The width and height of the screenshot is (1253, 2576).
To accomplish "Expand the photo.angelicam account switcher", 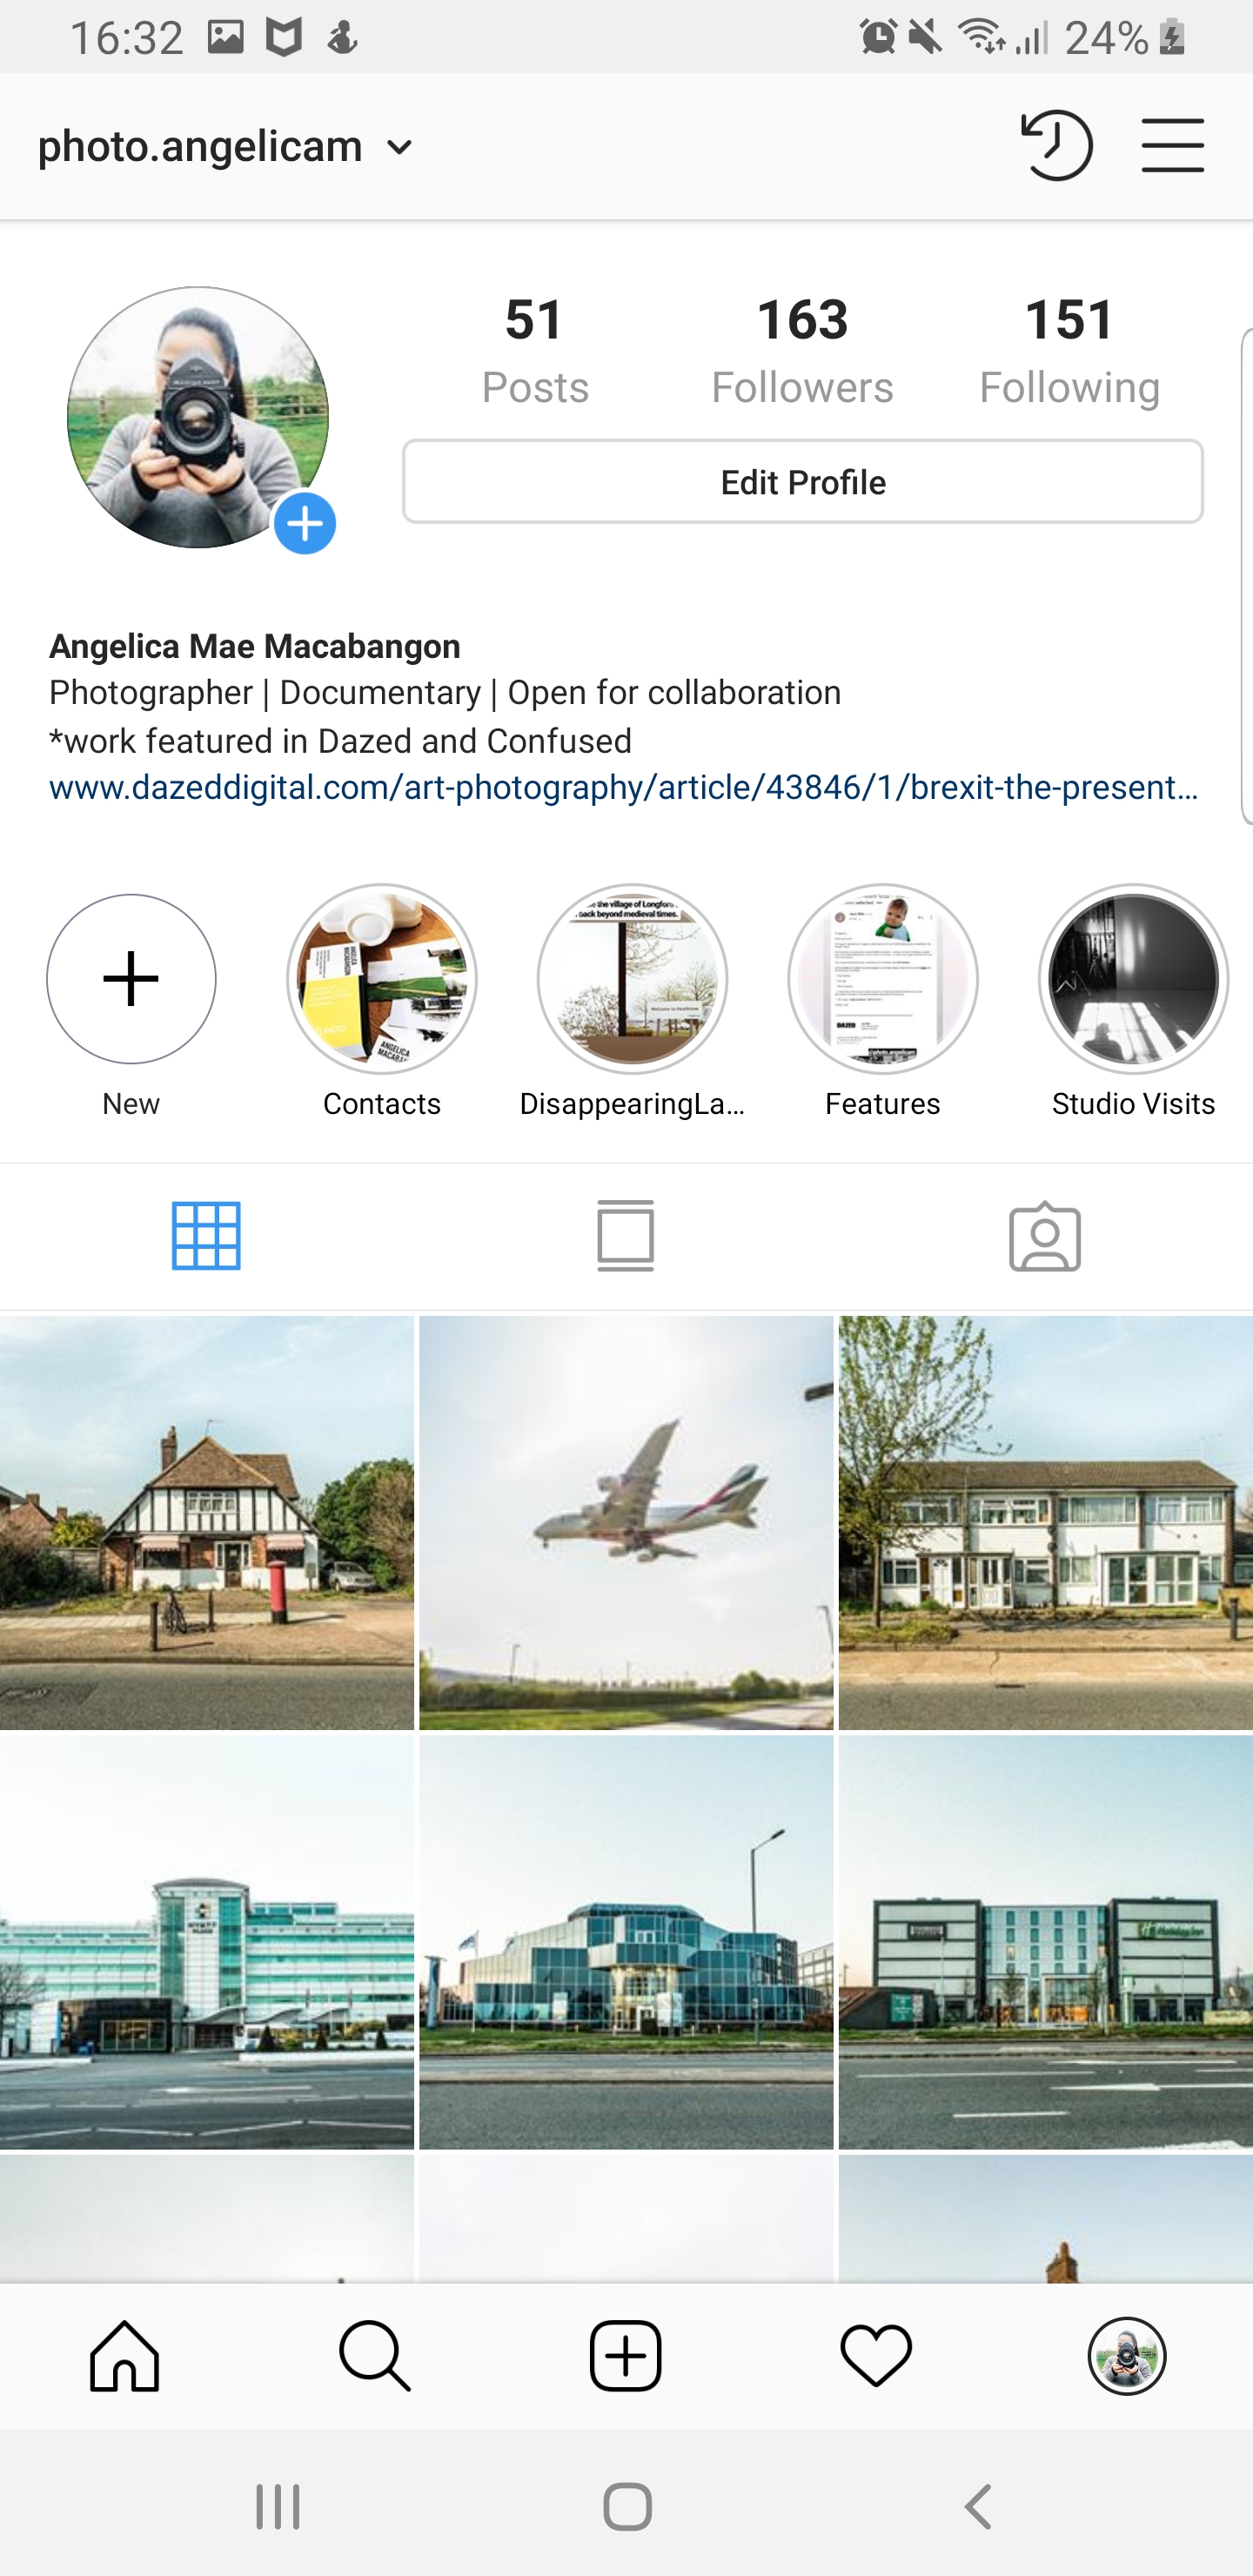I will pyautogui.click(x=226, y=147).
